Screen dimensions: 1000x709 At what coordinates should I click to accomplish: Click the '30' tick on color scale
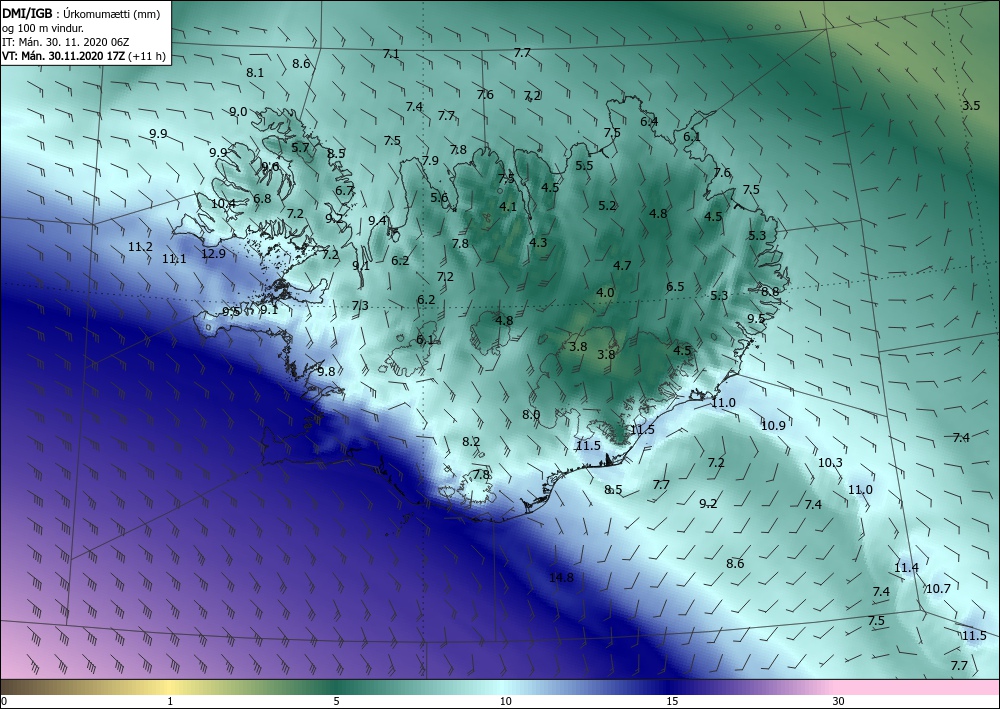(838, 701)
